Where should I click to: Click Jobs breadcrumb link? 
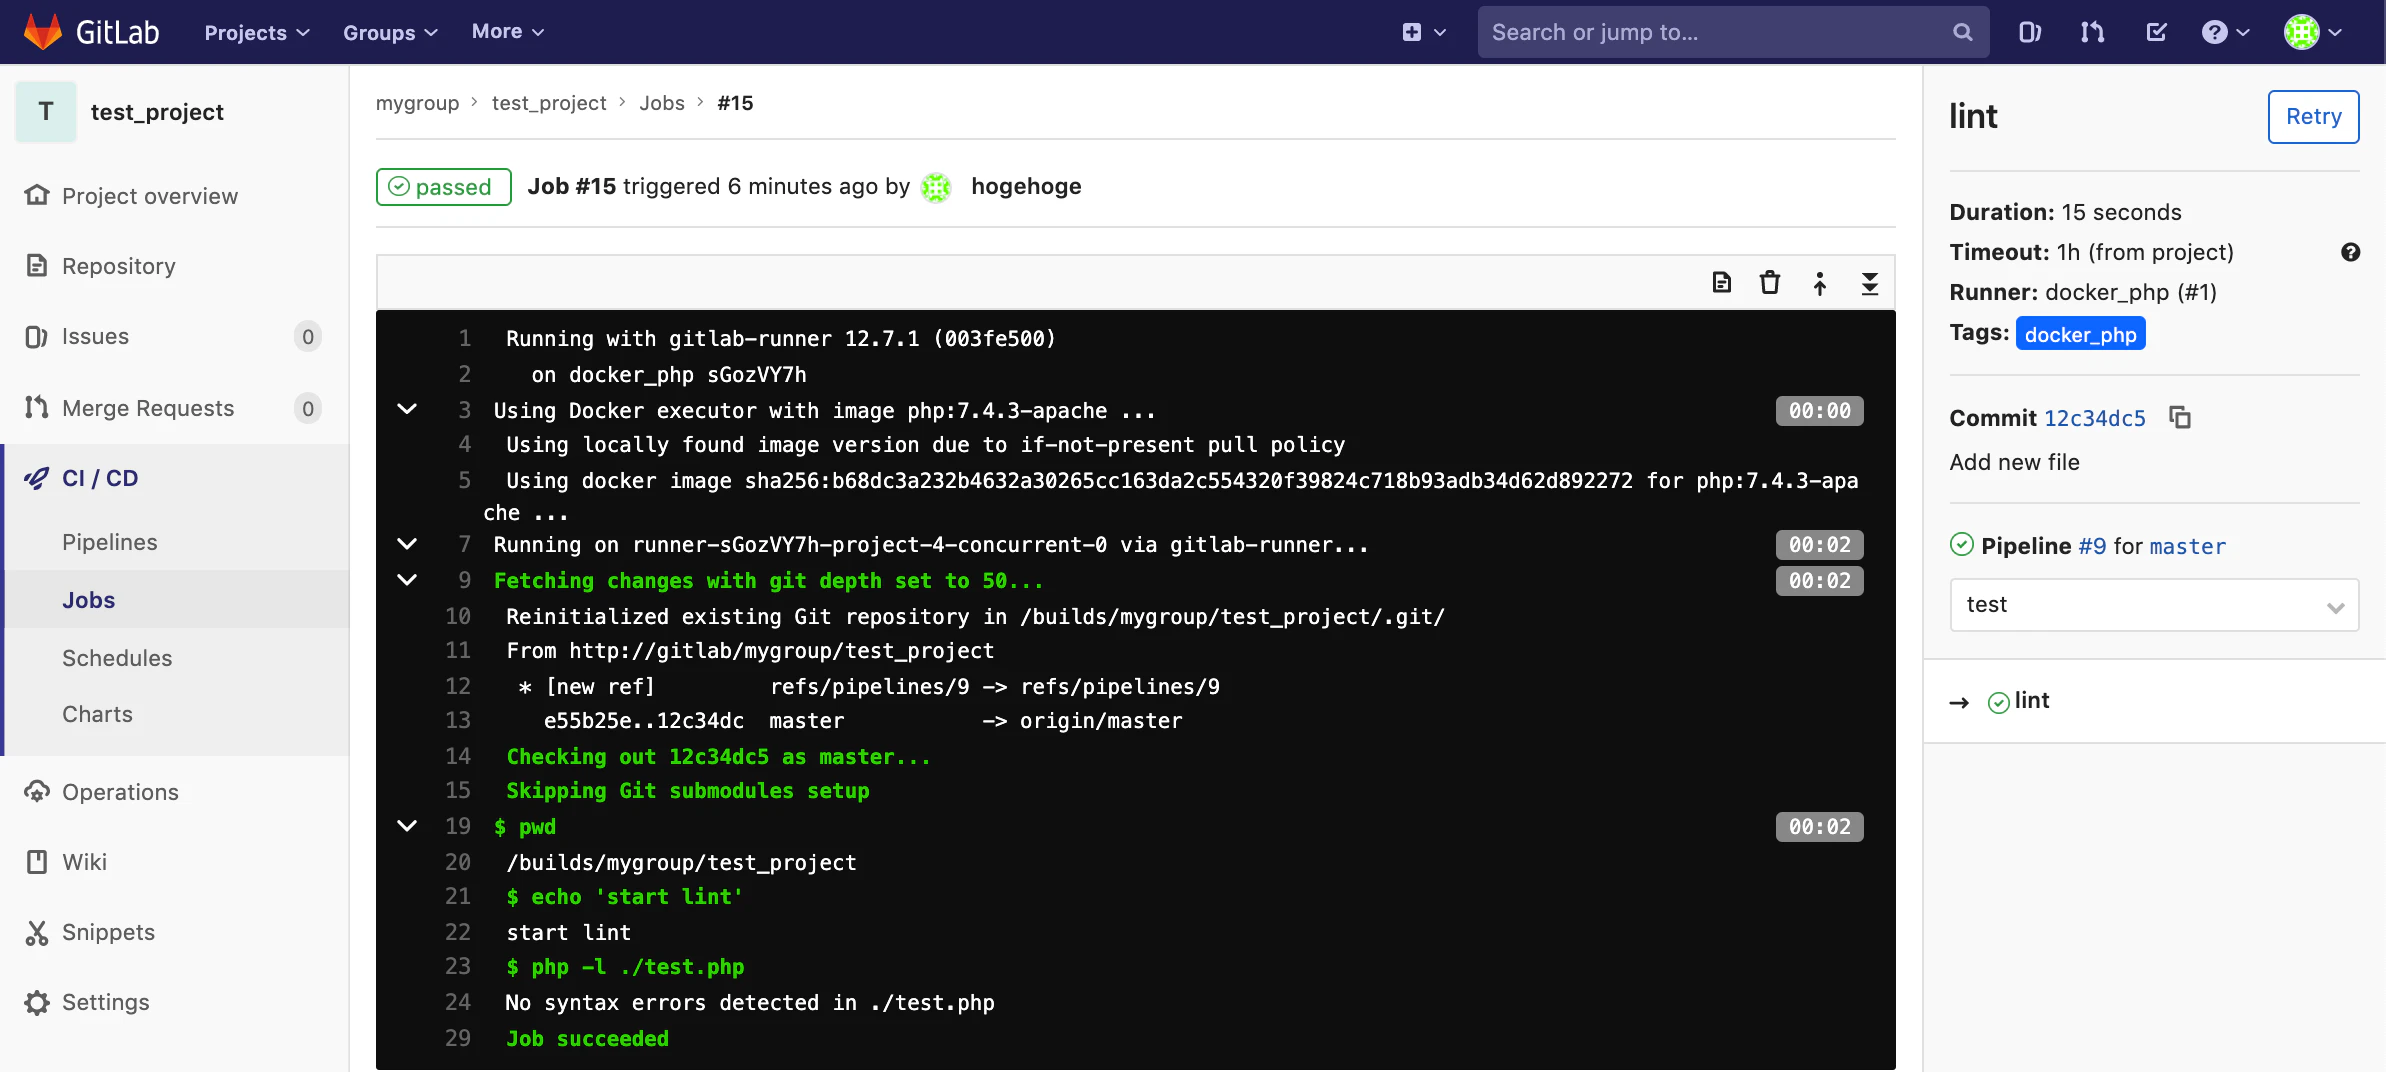click(662, 103)
